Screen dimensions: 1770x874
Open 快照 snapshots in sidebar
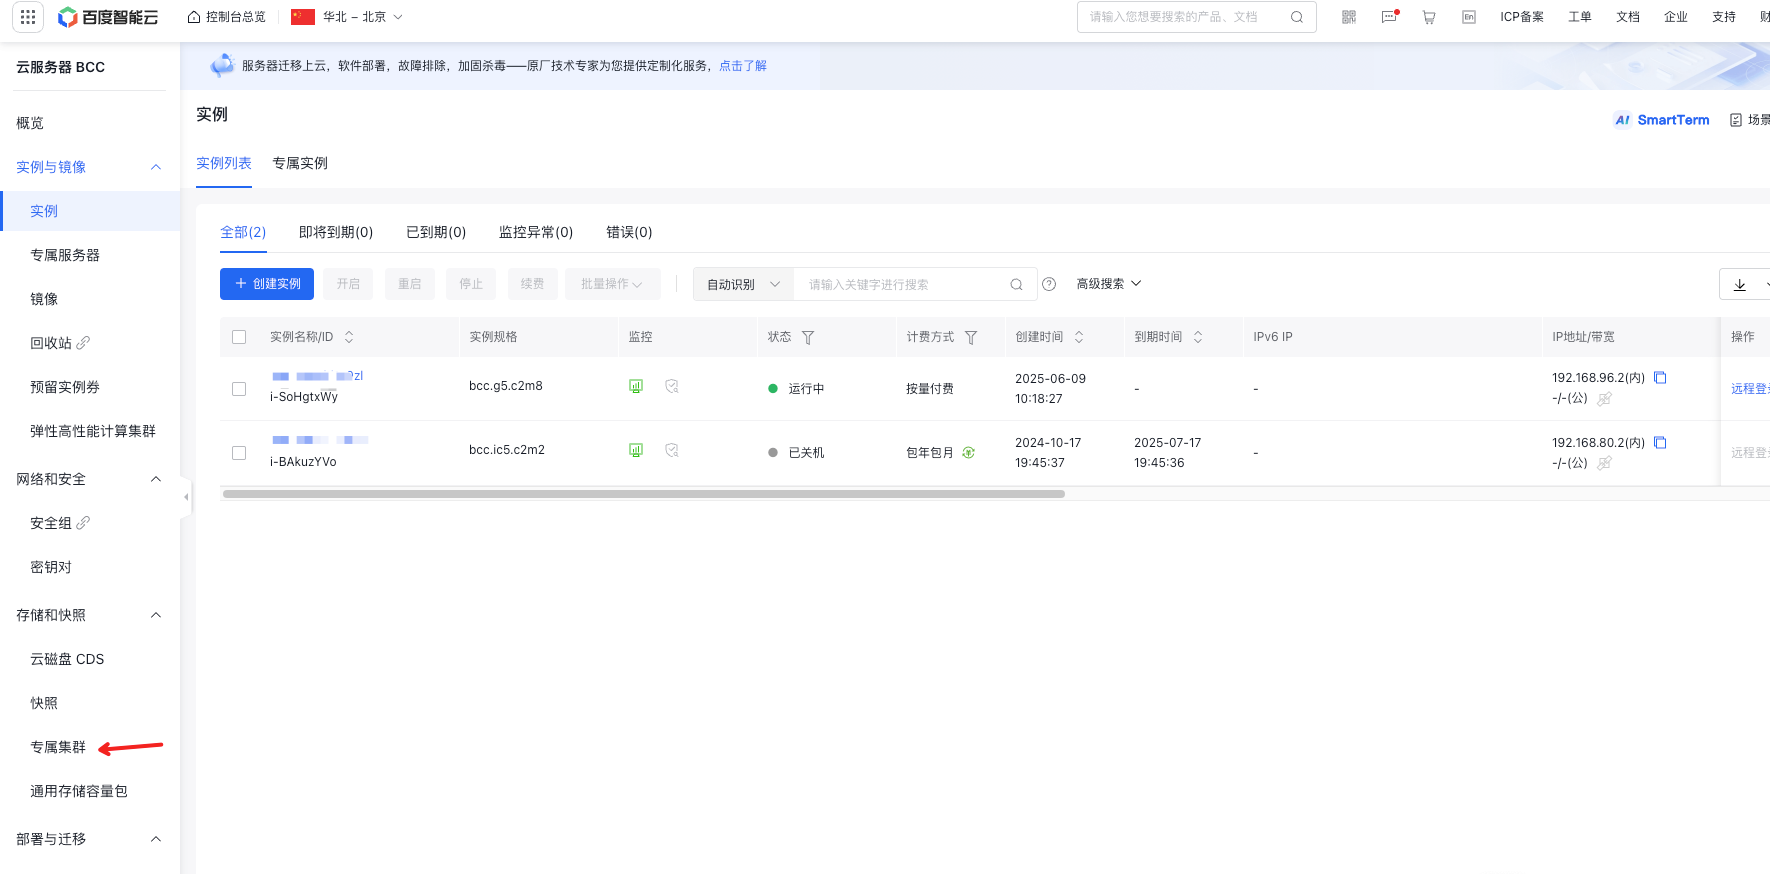[44, 703]
